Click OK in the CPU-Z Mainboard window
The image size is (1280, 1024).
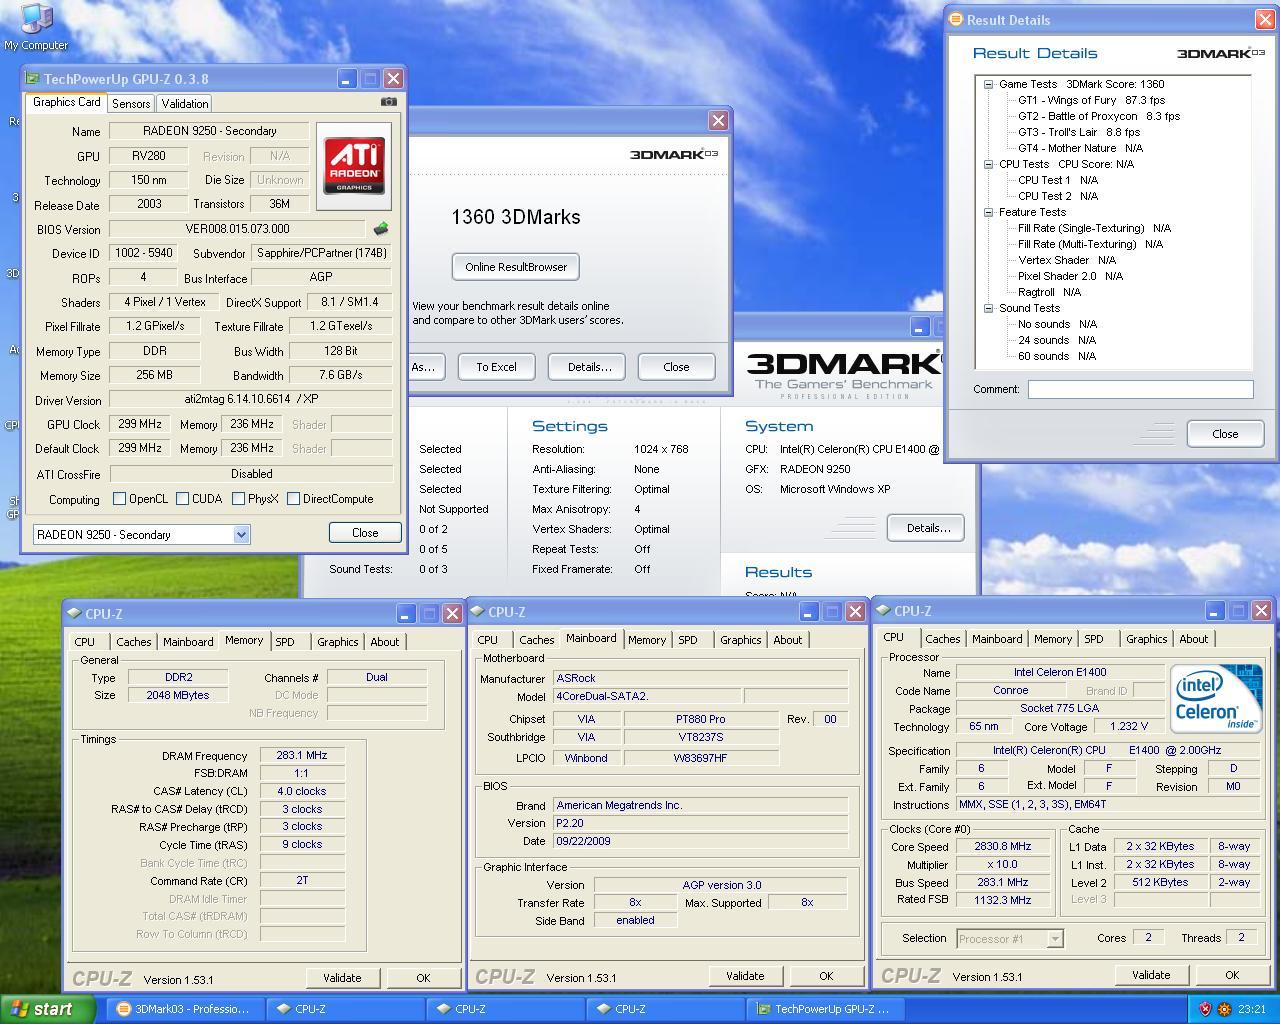click(x=826, y=976)
